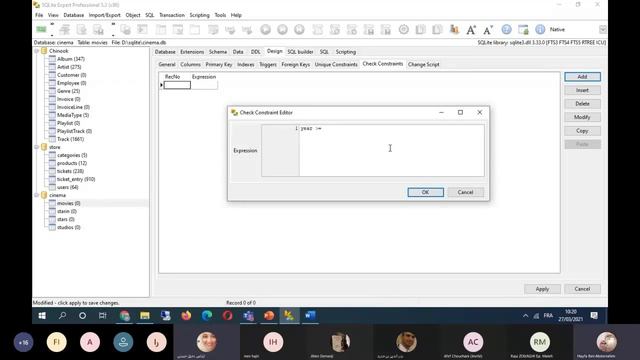The width and height of the screenshot is (640, 360).
Task: Open the File menu
Action: (x=39, y=15)
